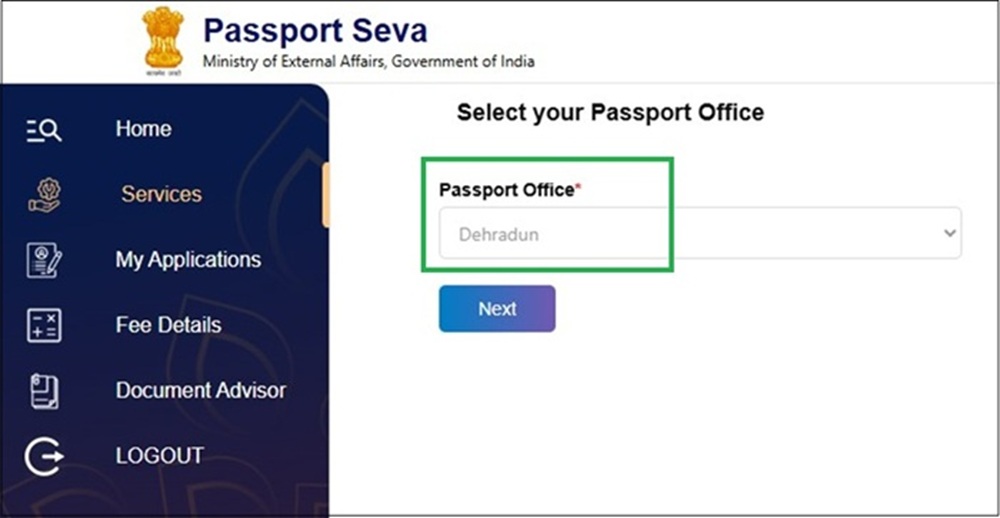Screen dimensions: 1000x518
Task: Select the Services menu item
Action: 161,194
